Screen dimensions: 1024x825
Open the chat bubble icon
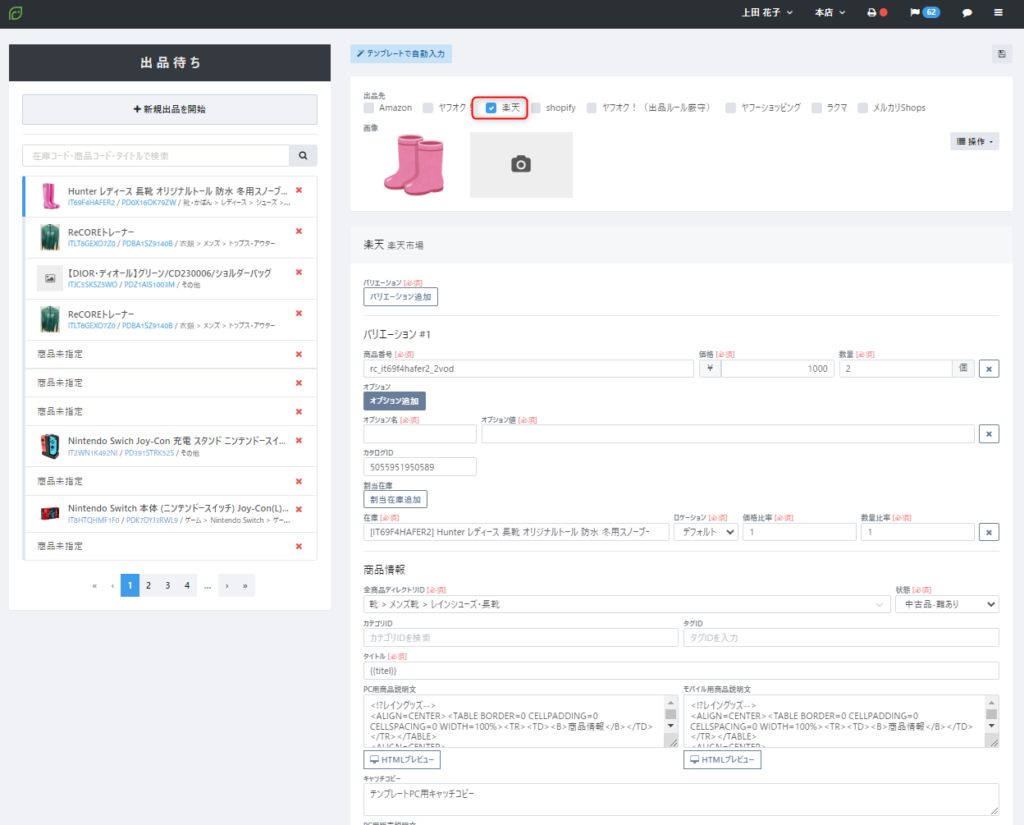pyautogui.click(x=967, y=12)
